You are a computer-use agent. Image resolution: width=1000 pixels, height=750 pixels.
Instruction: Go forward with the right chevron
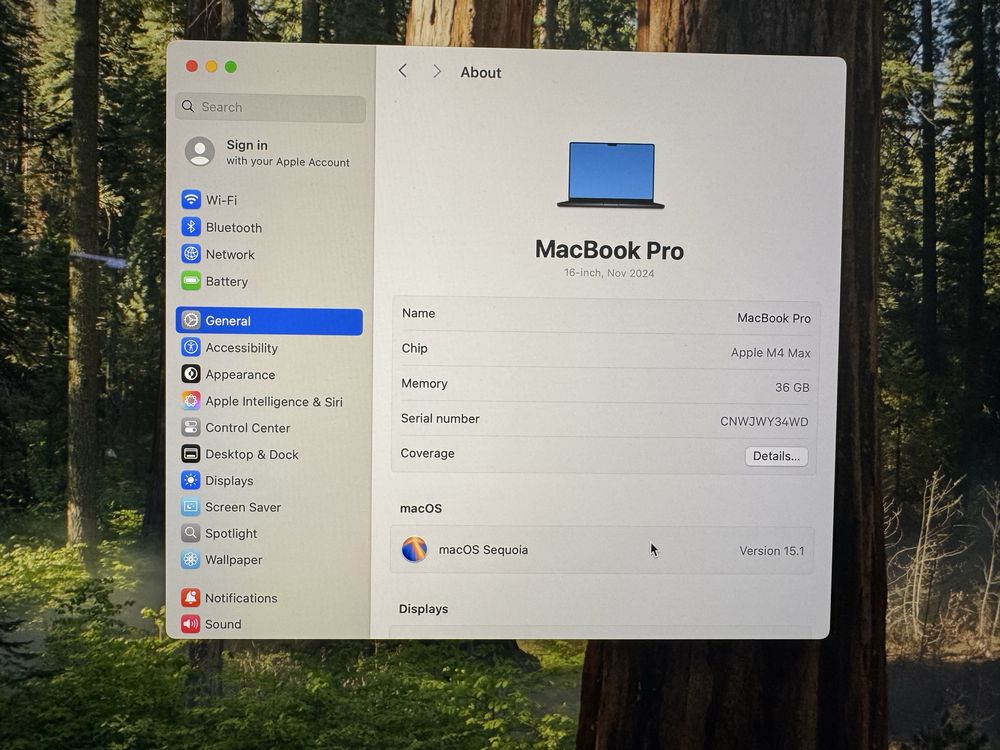pos(437,71)
